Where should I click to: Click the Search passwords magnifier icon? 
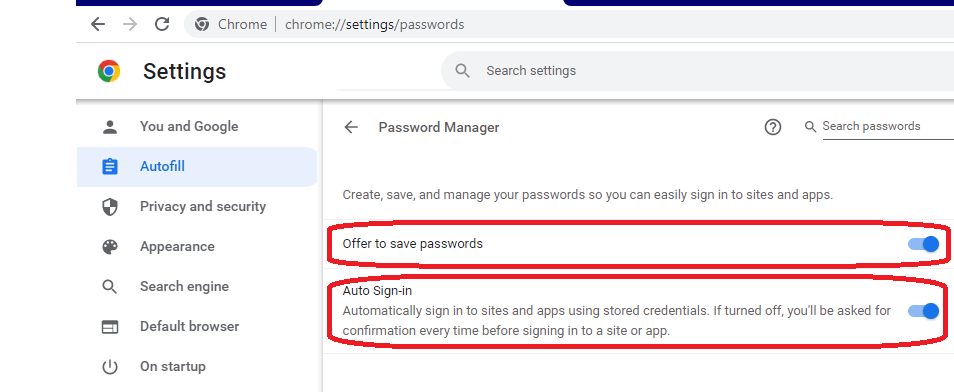pyautogui.click(x=810, y=127)
